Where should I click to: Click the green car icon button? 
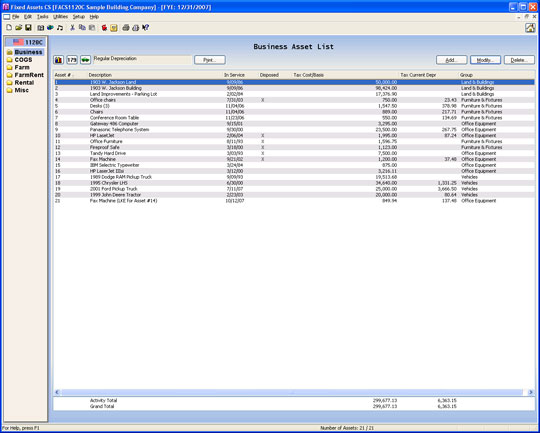[85, 60]
